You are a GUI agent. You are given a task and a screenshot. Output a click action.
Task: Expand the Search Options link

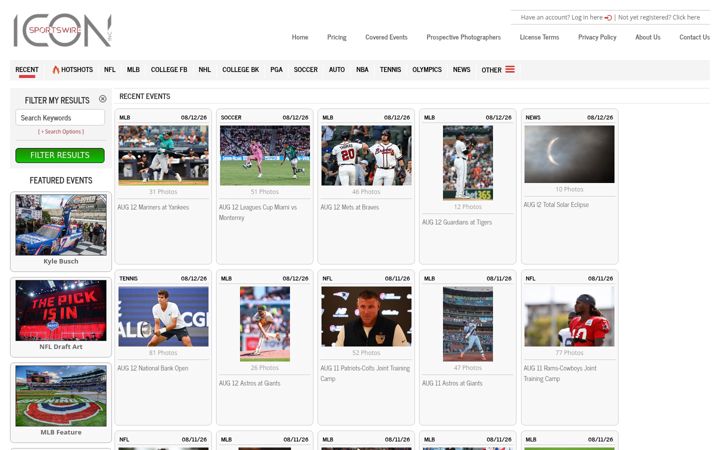pos(61,131)
